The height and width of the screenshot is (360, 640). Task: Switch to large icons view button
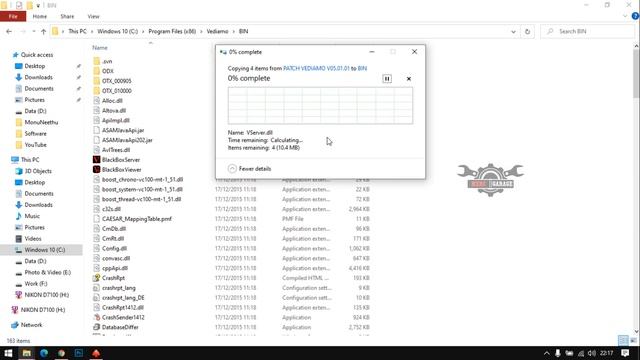[x=633, y=340]
